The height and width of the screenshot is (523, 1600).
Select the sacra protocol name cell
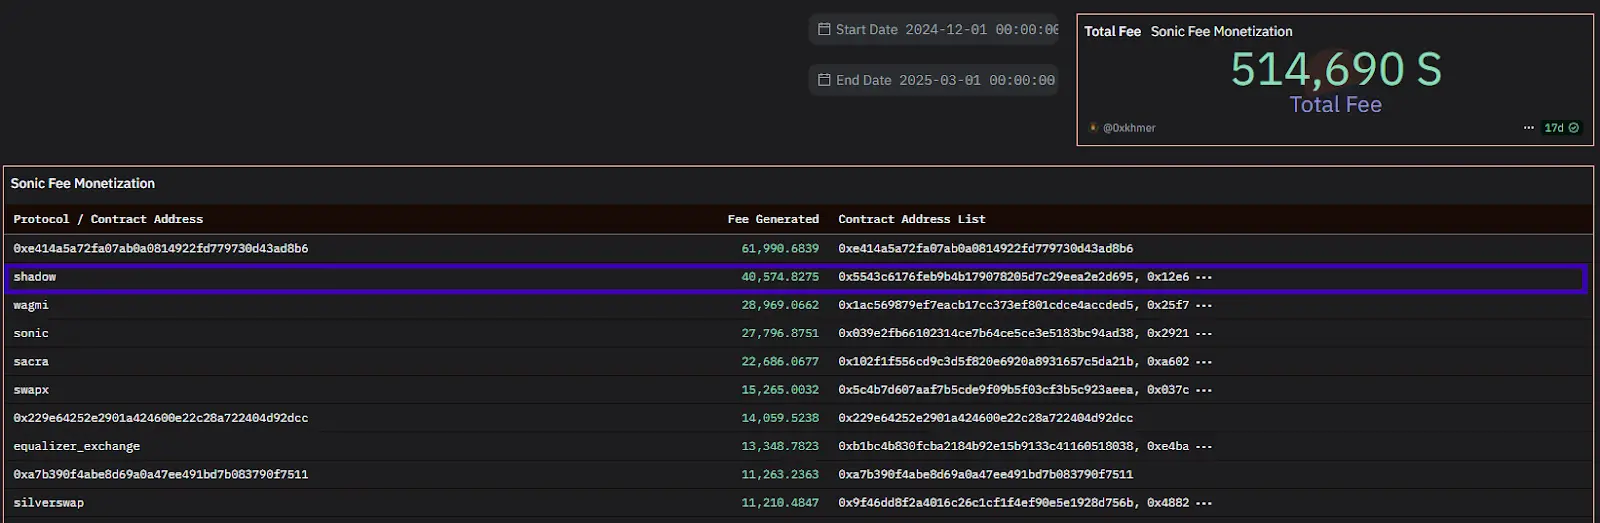coord(31,361)
